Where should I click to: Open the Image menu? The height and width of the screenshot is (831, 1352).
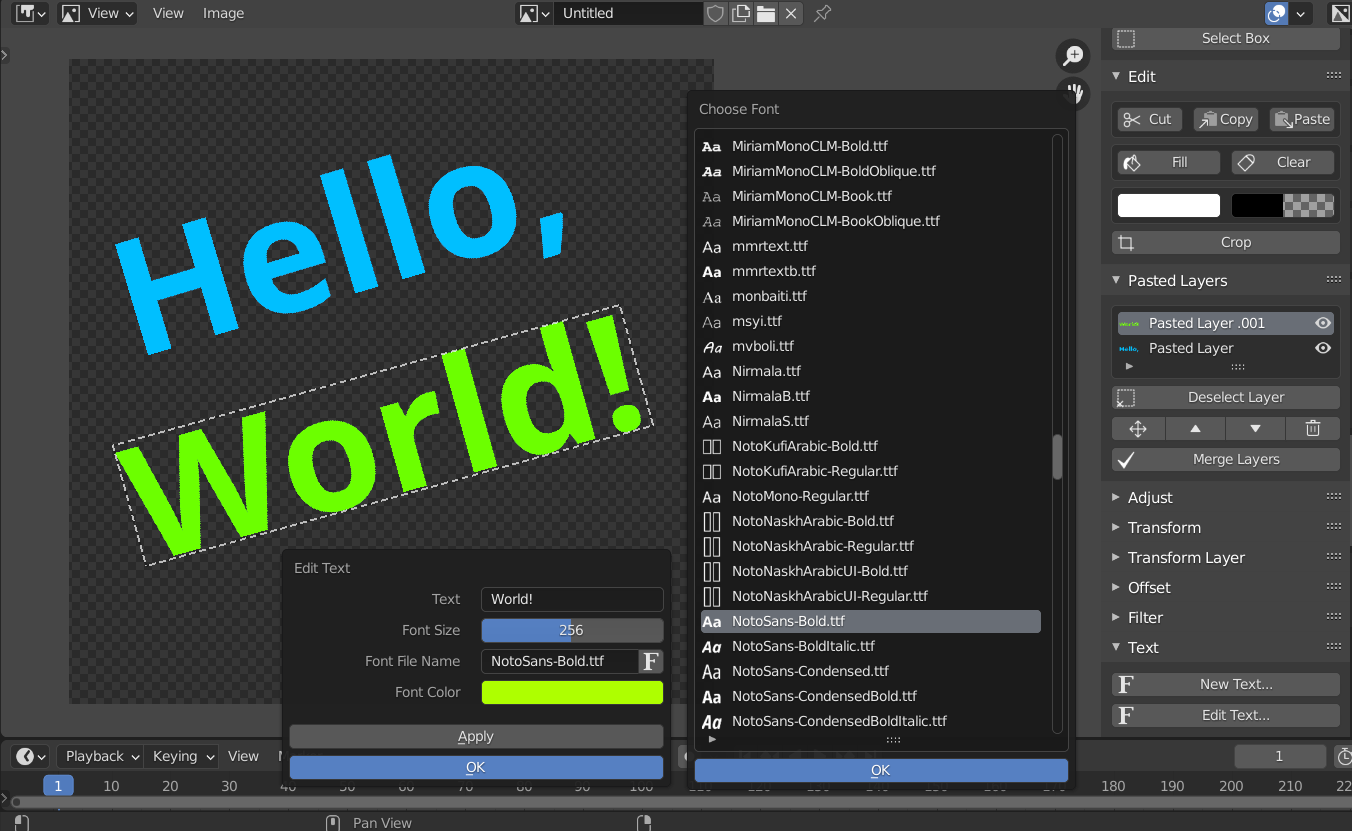click(223, 13)
